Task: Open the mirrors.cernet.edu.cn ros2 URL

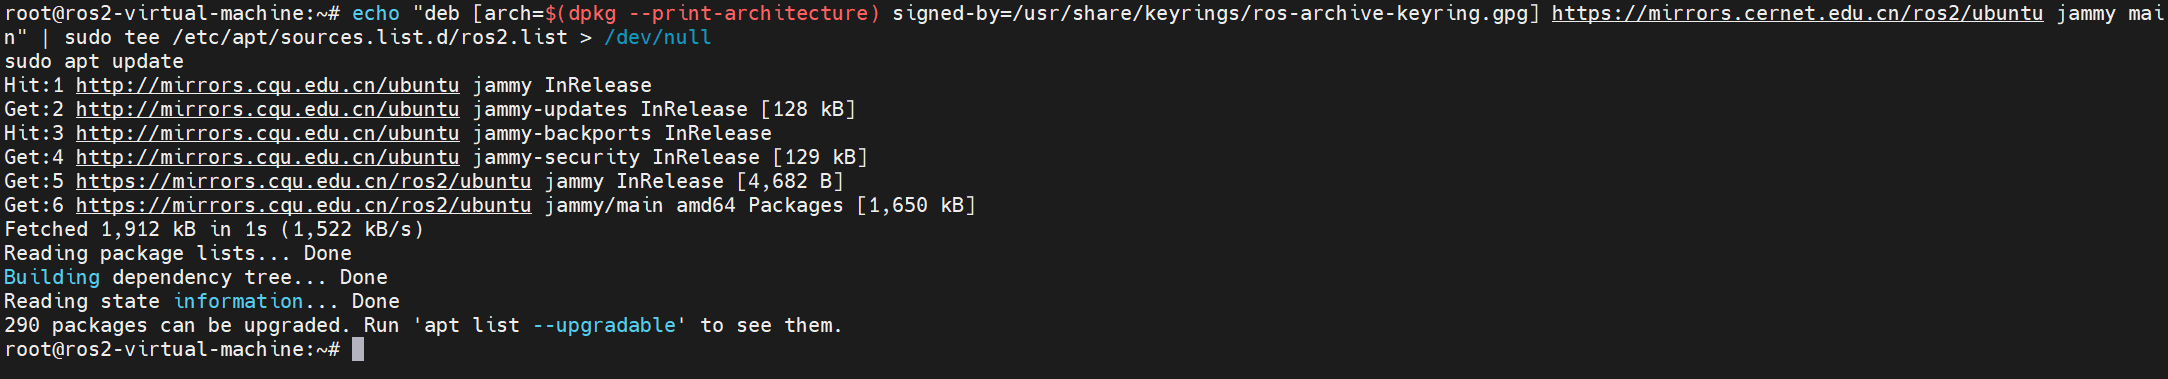Action: pos(1797,14)
